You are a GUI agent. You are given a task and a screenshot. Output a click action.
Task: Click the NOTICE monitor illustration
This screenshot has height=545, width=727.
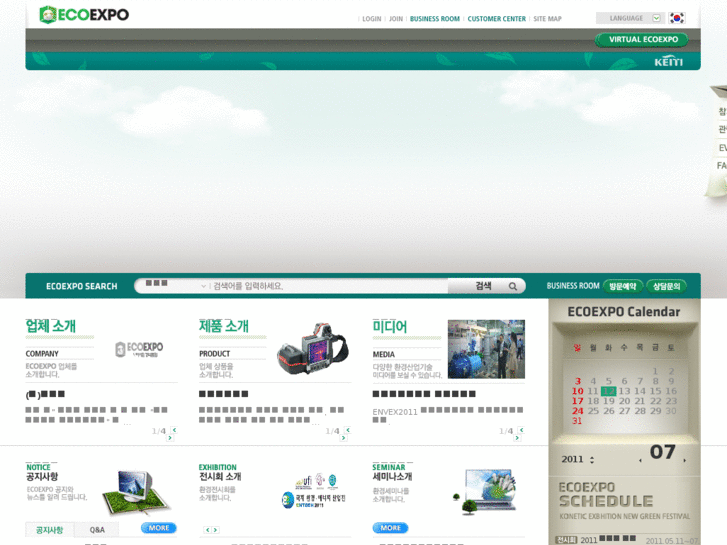coord(135,493)
